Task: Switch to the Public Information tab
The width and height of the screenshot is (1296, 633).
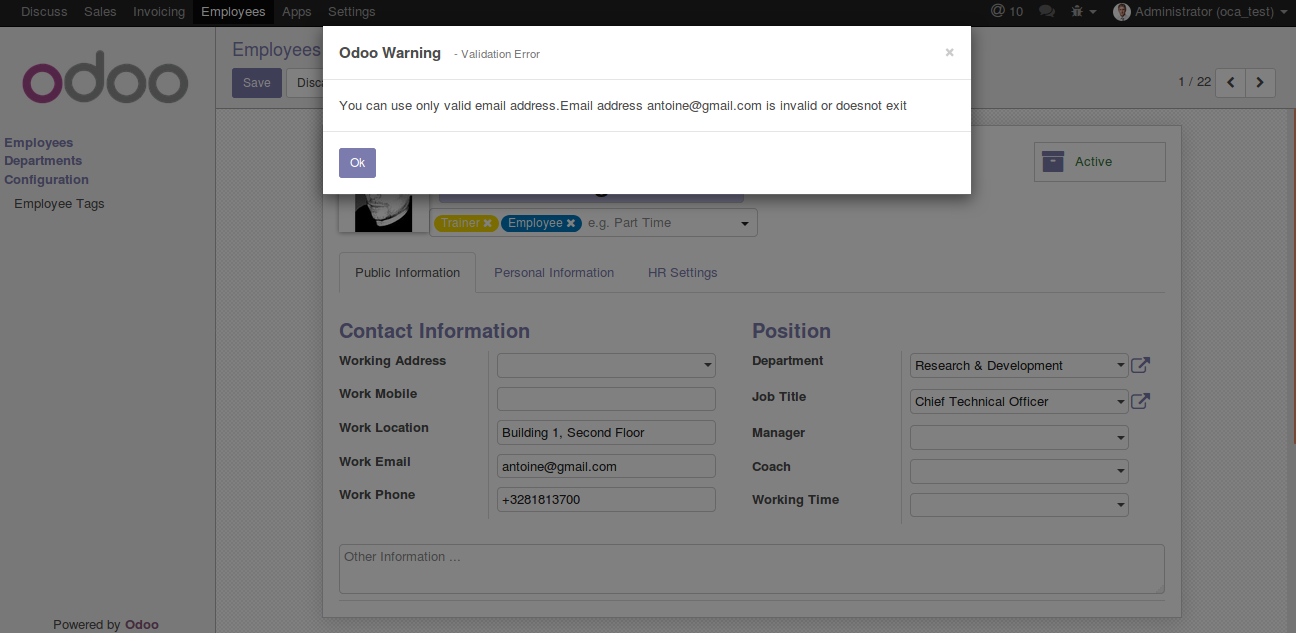Action: pos(408,273)
